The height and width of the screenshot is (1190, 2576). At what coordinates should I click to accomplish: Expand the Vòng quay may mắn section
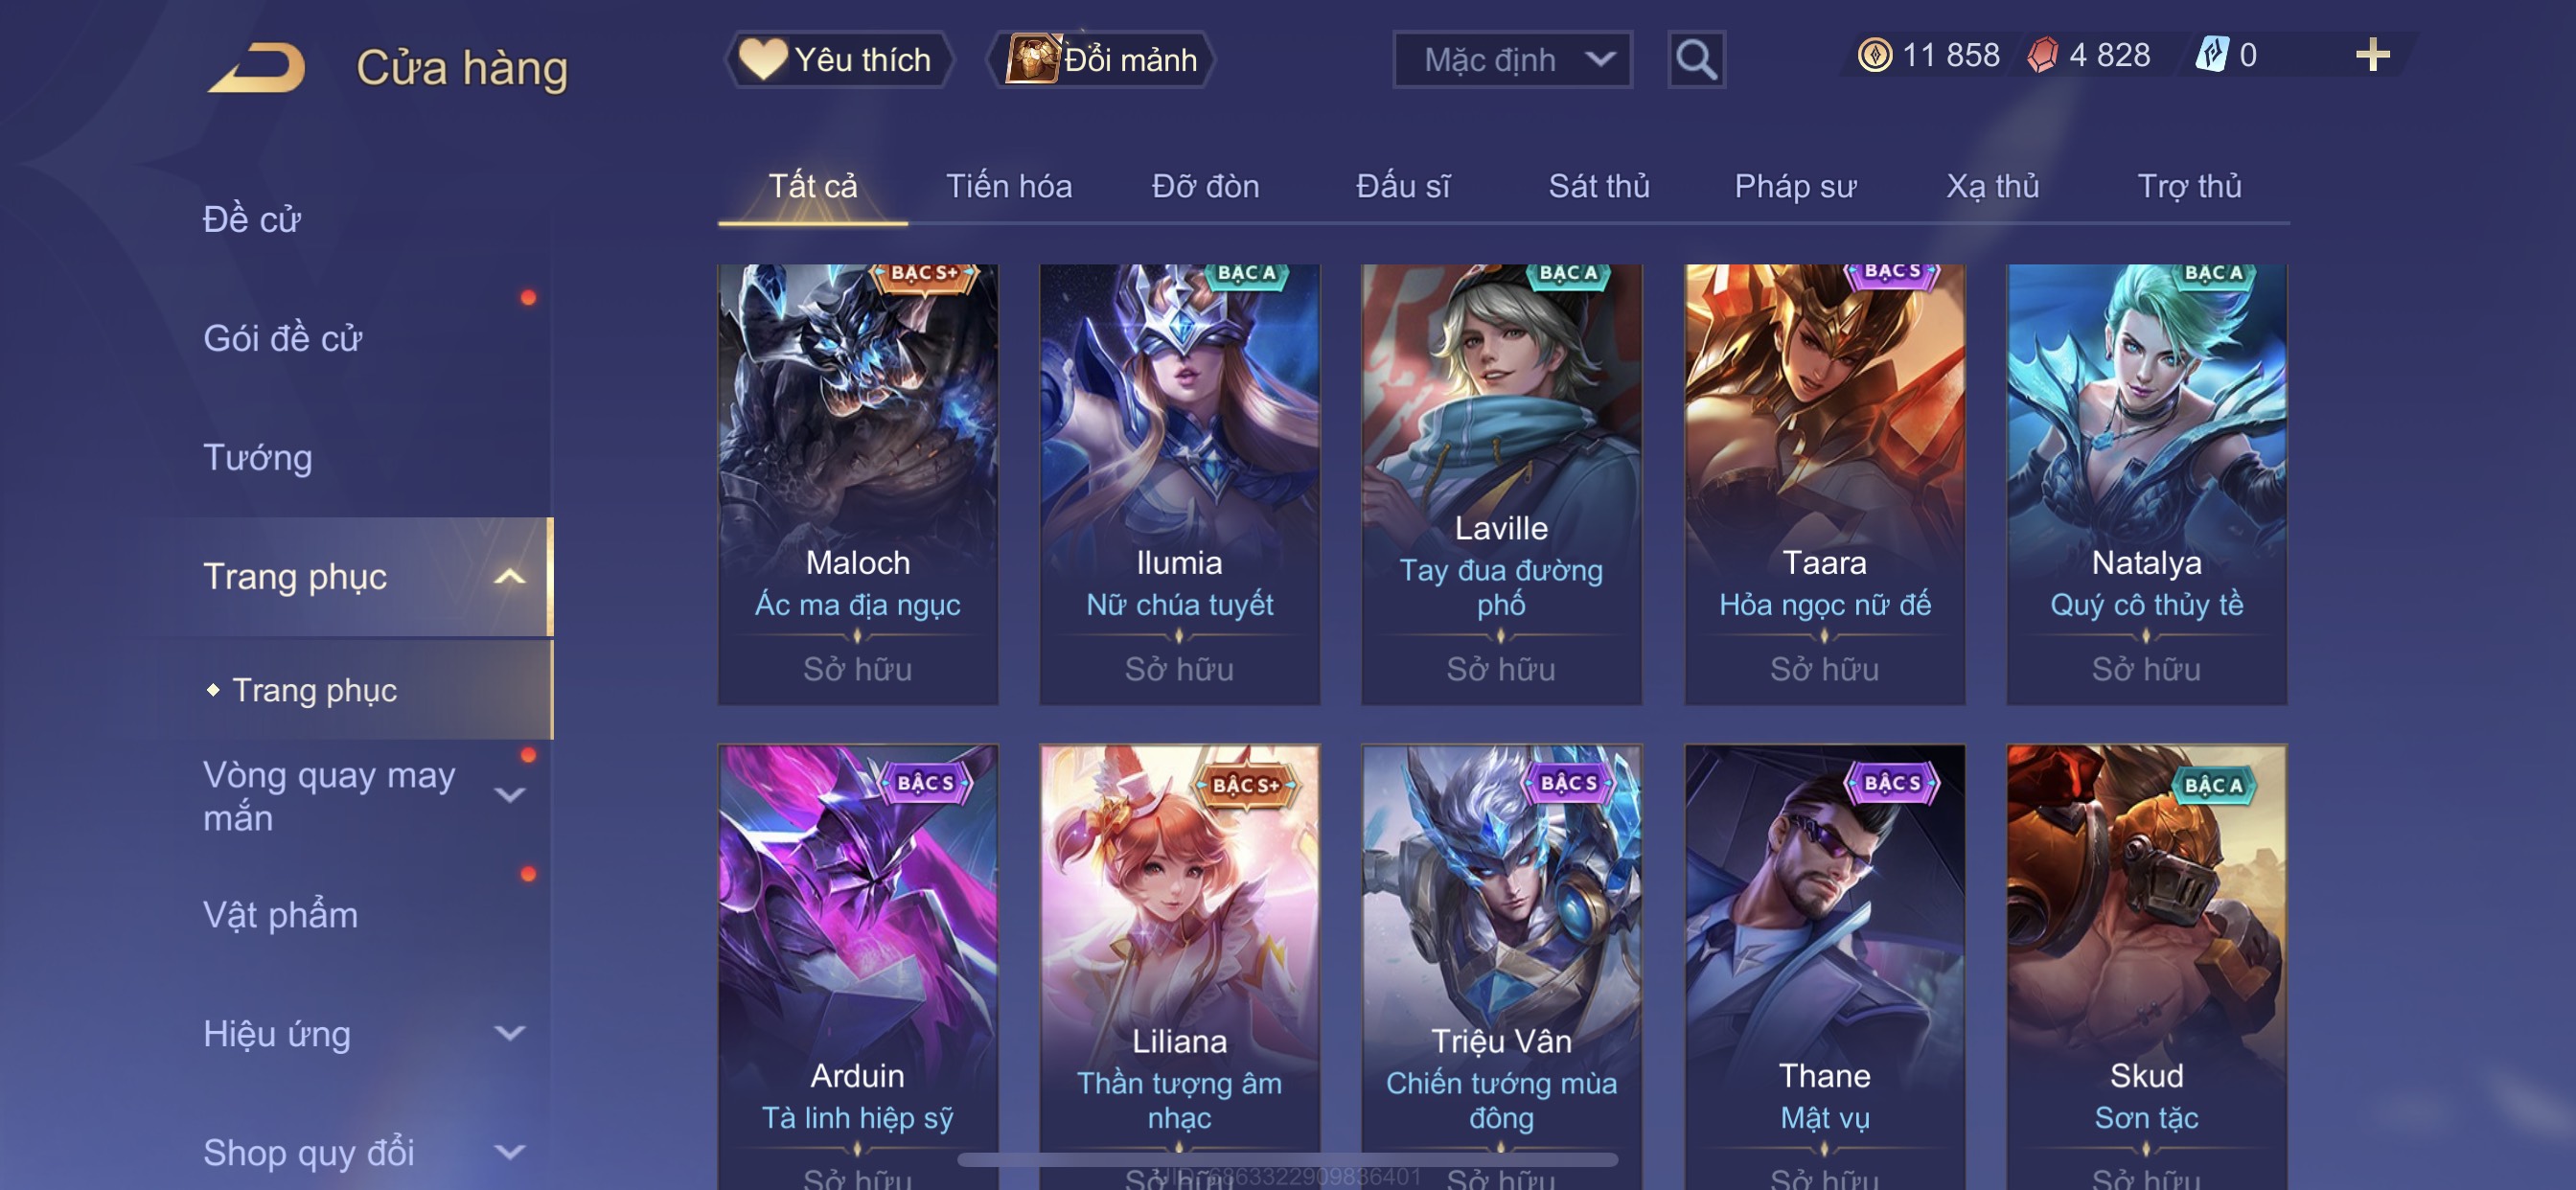[510, 796]
